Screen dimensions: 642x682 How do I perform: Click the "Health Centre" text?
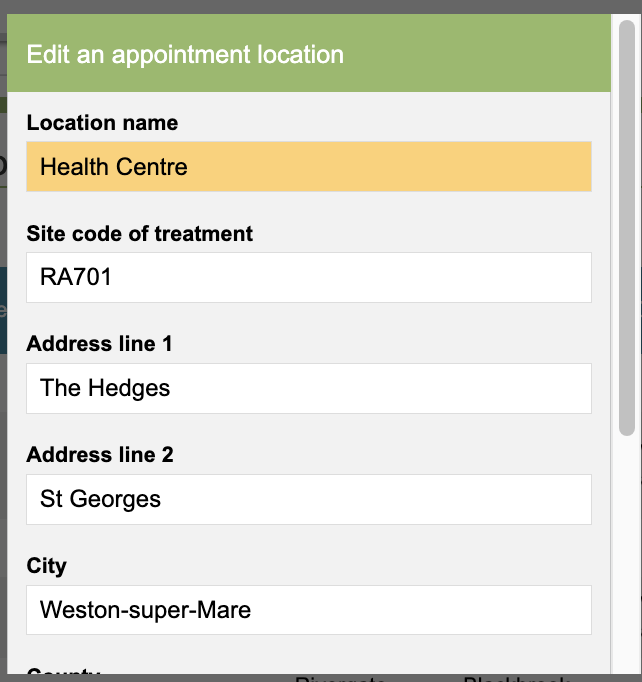pyautogui.click(x=114, y=167)
